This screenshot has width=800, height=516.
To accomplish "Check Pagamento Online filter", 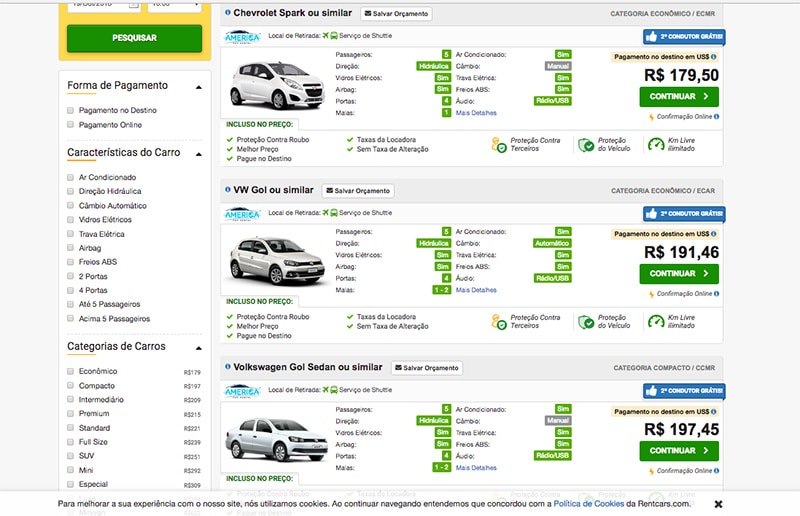I will point(70,124).
